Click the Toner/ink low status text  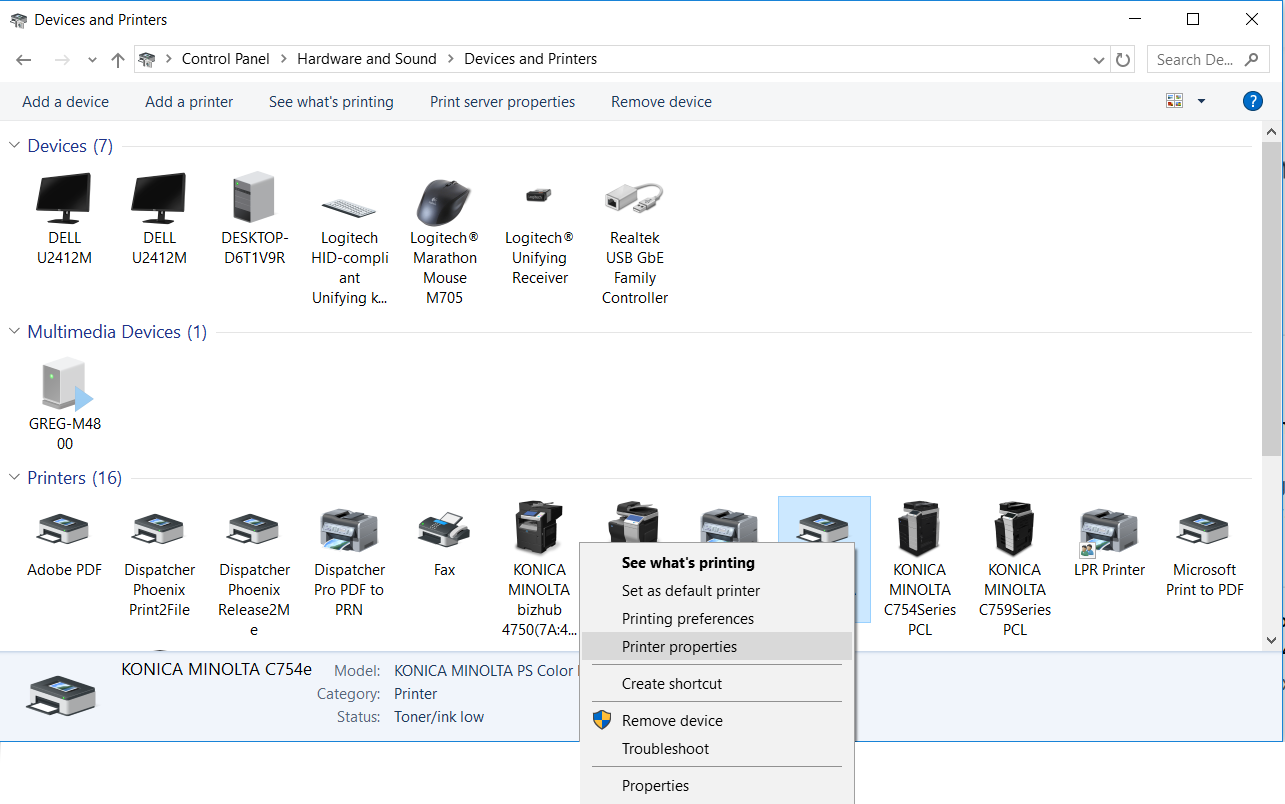(x=439, y=717)
